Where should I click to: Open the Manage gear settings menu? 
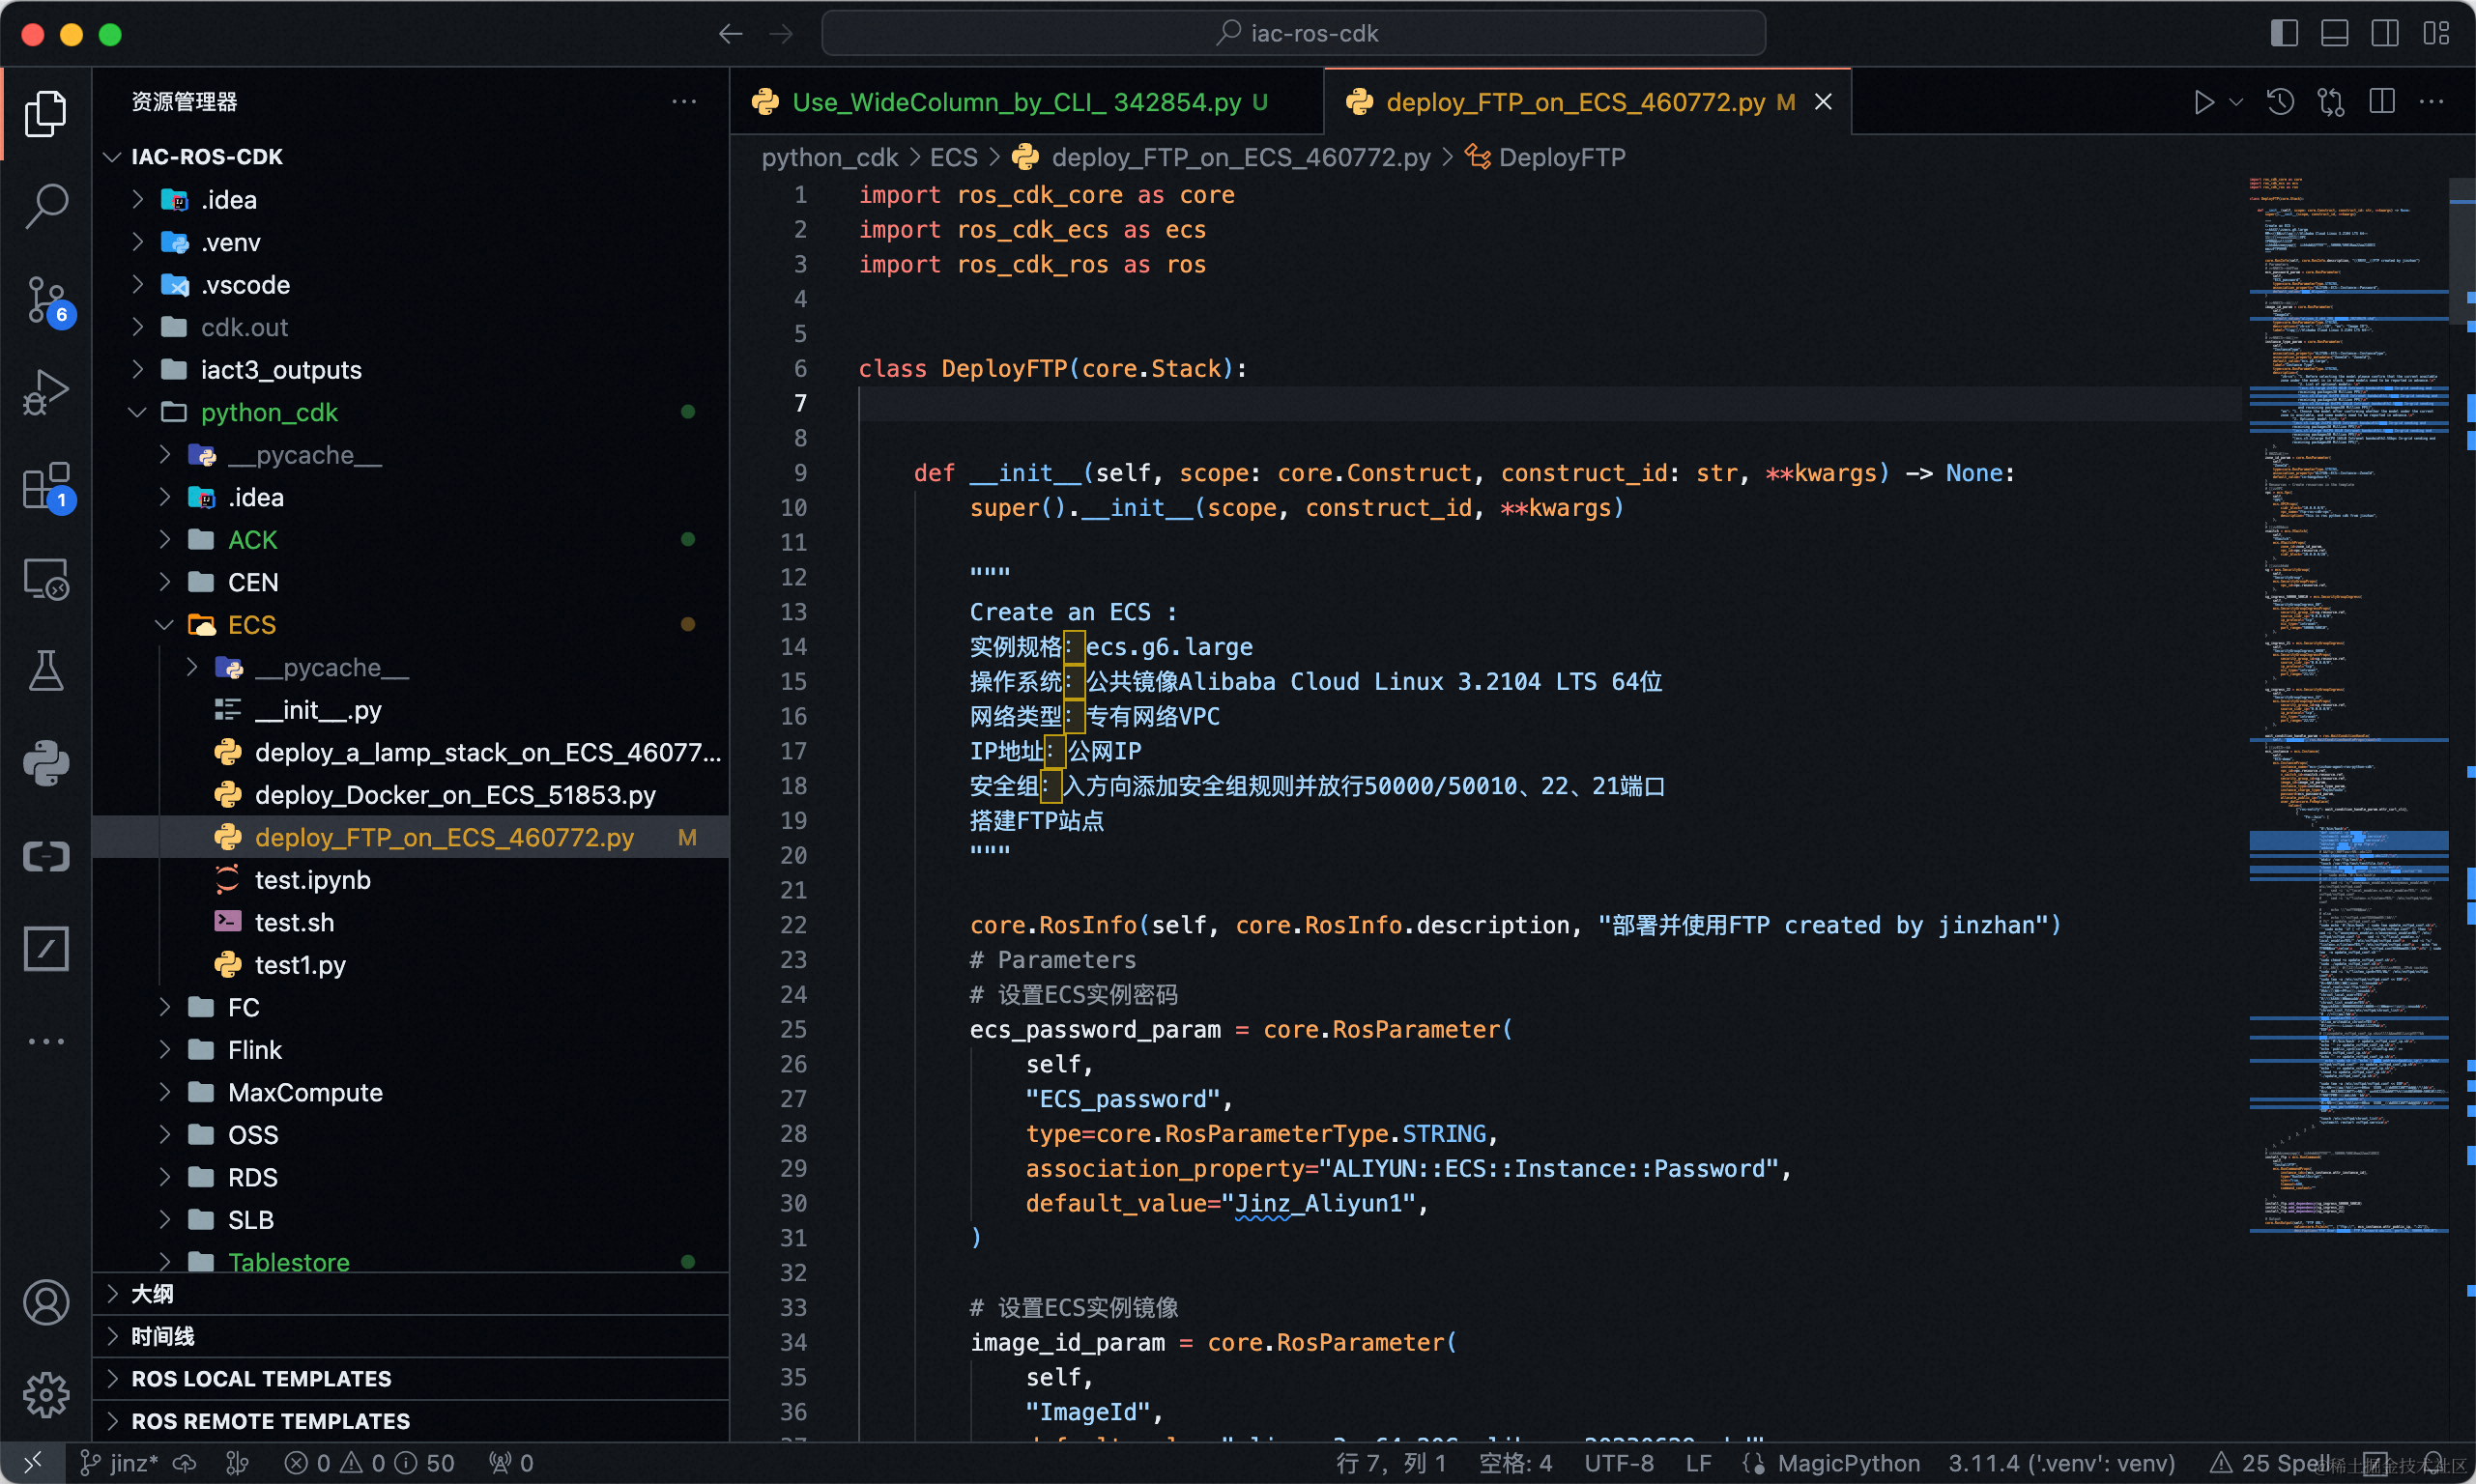tap(46, 1394)
